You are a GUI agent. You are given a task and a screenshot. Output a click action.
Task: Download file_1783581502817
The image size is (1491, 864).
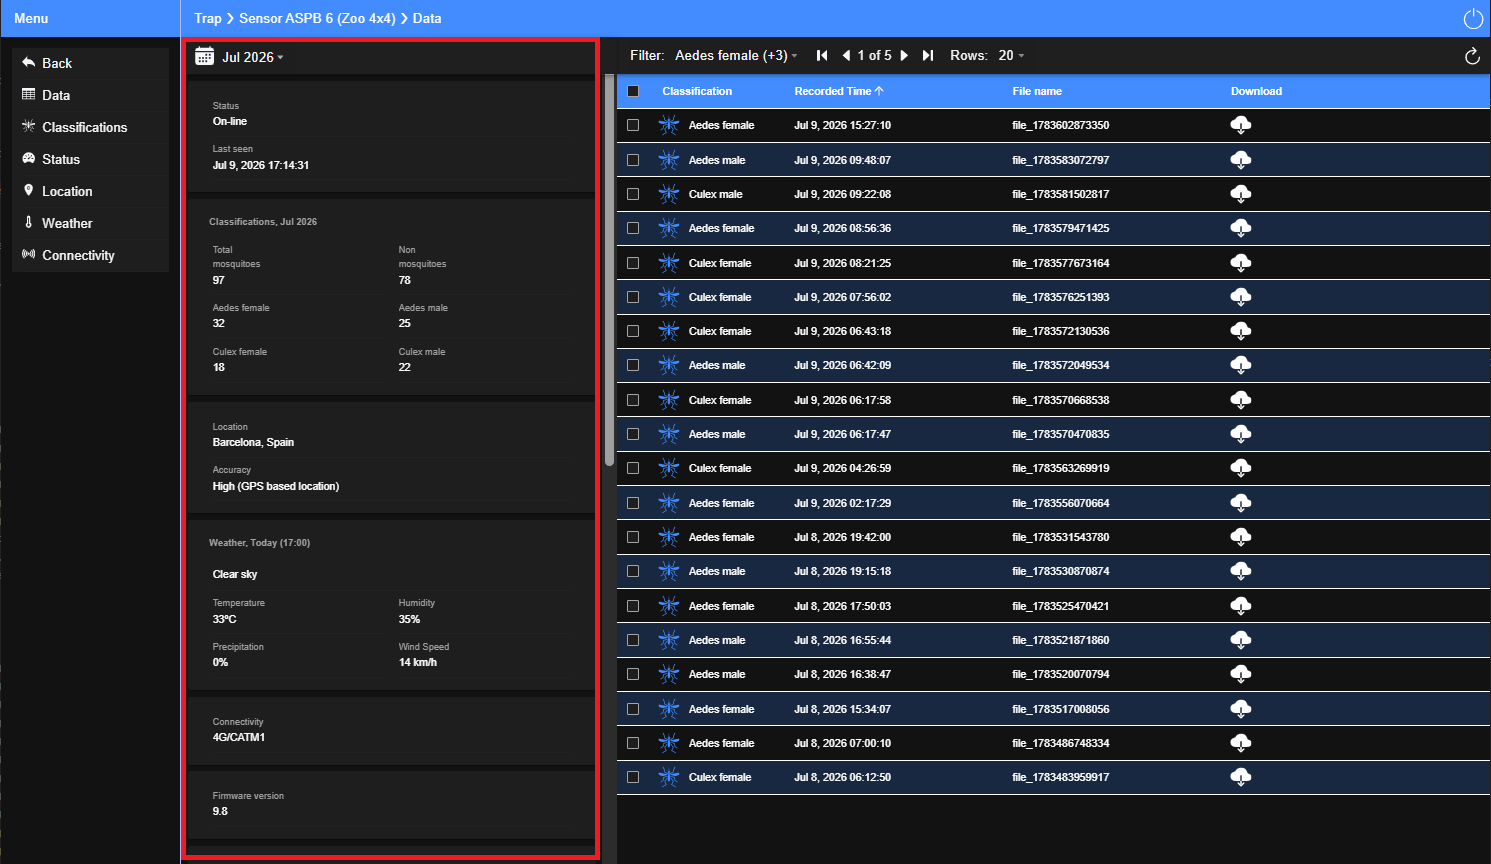click(x=1241, y=194)
